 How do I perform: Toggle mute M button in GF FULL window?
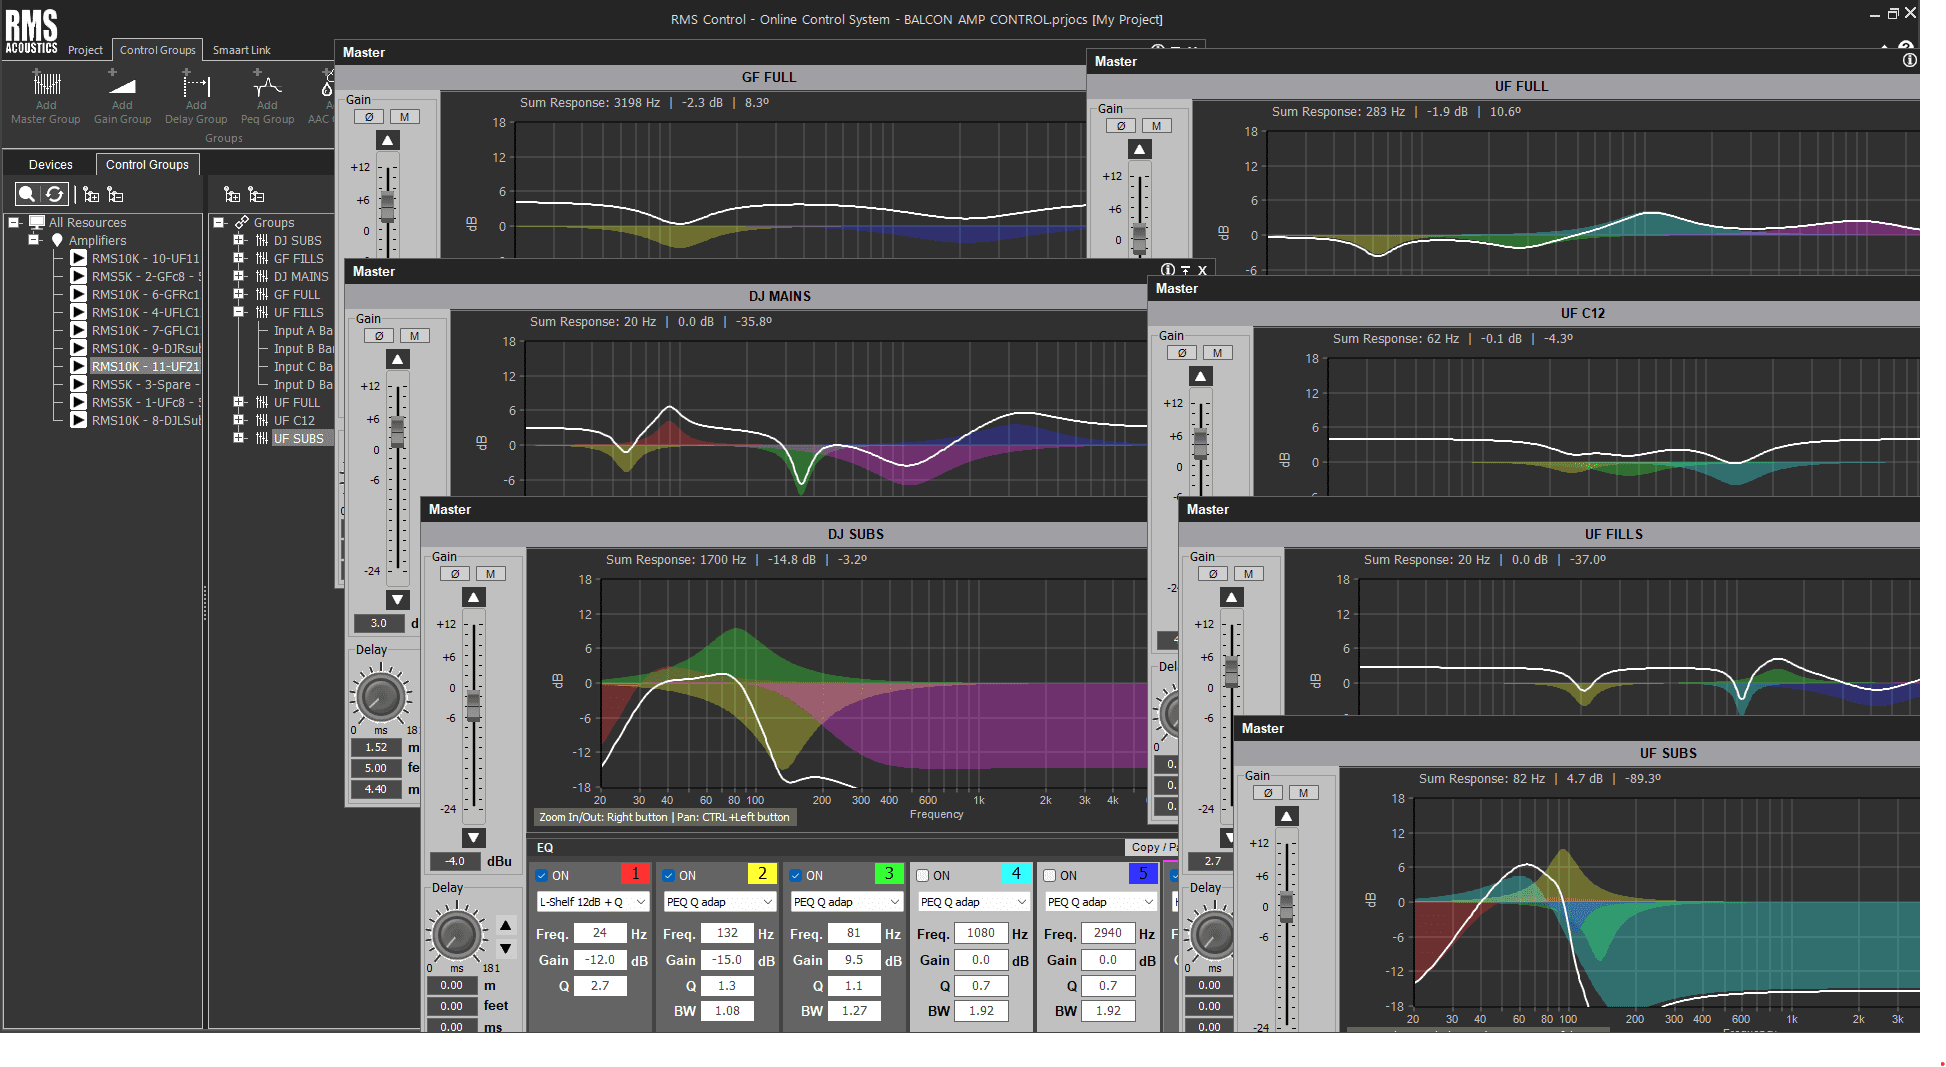click(x=405, y=117)
